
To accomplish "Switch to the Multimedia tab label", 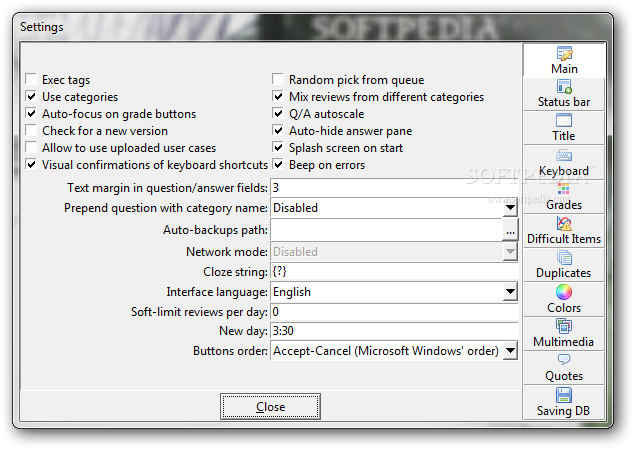I will point(564,342).
